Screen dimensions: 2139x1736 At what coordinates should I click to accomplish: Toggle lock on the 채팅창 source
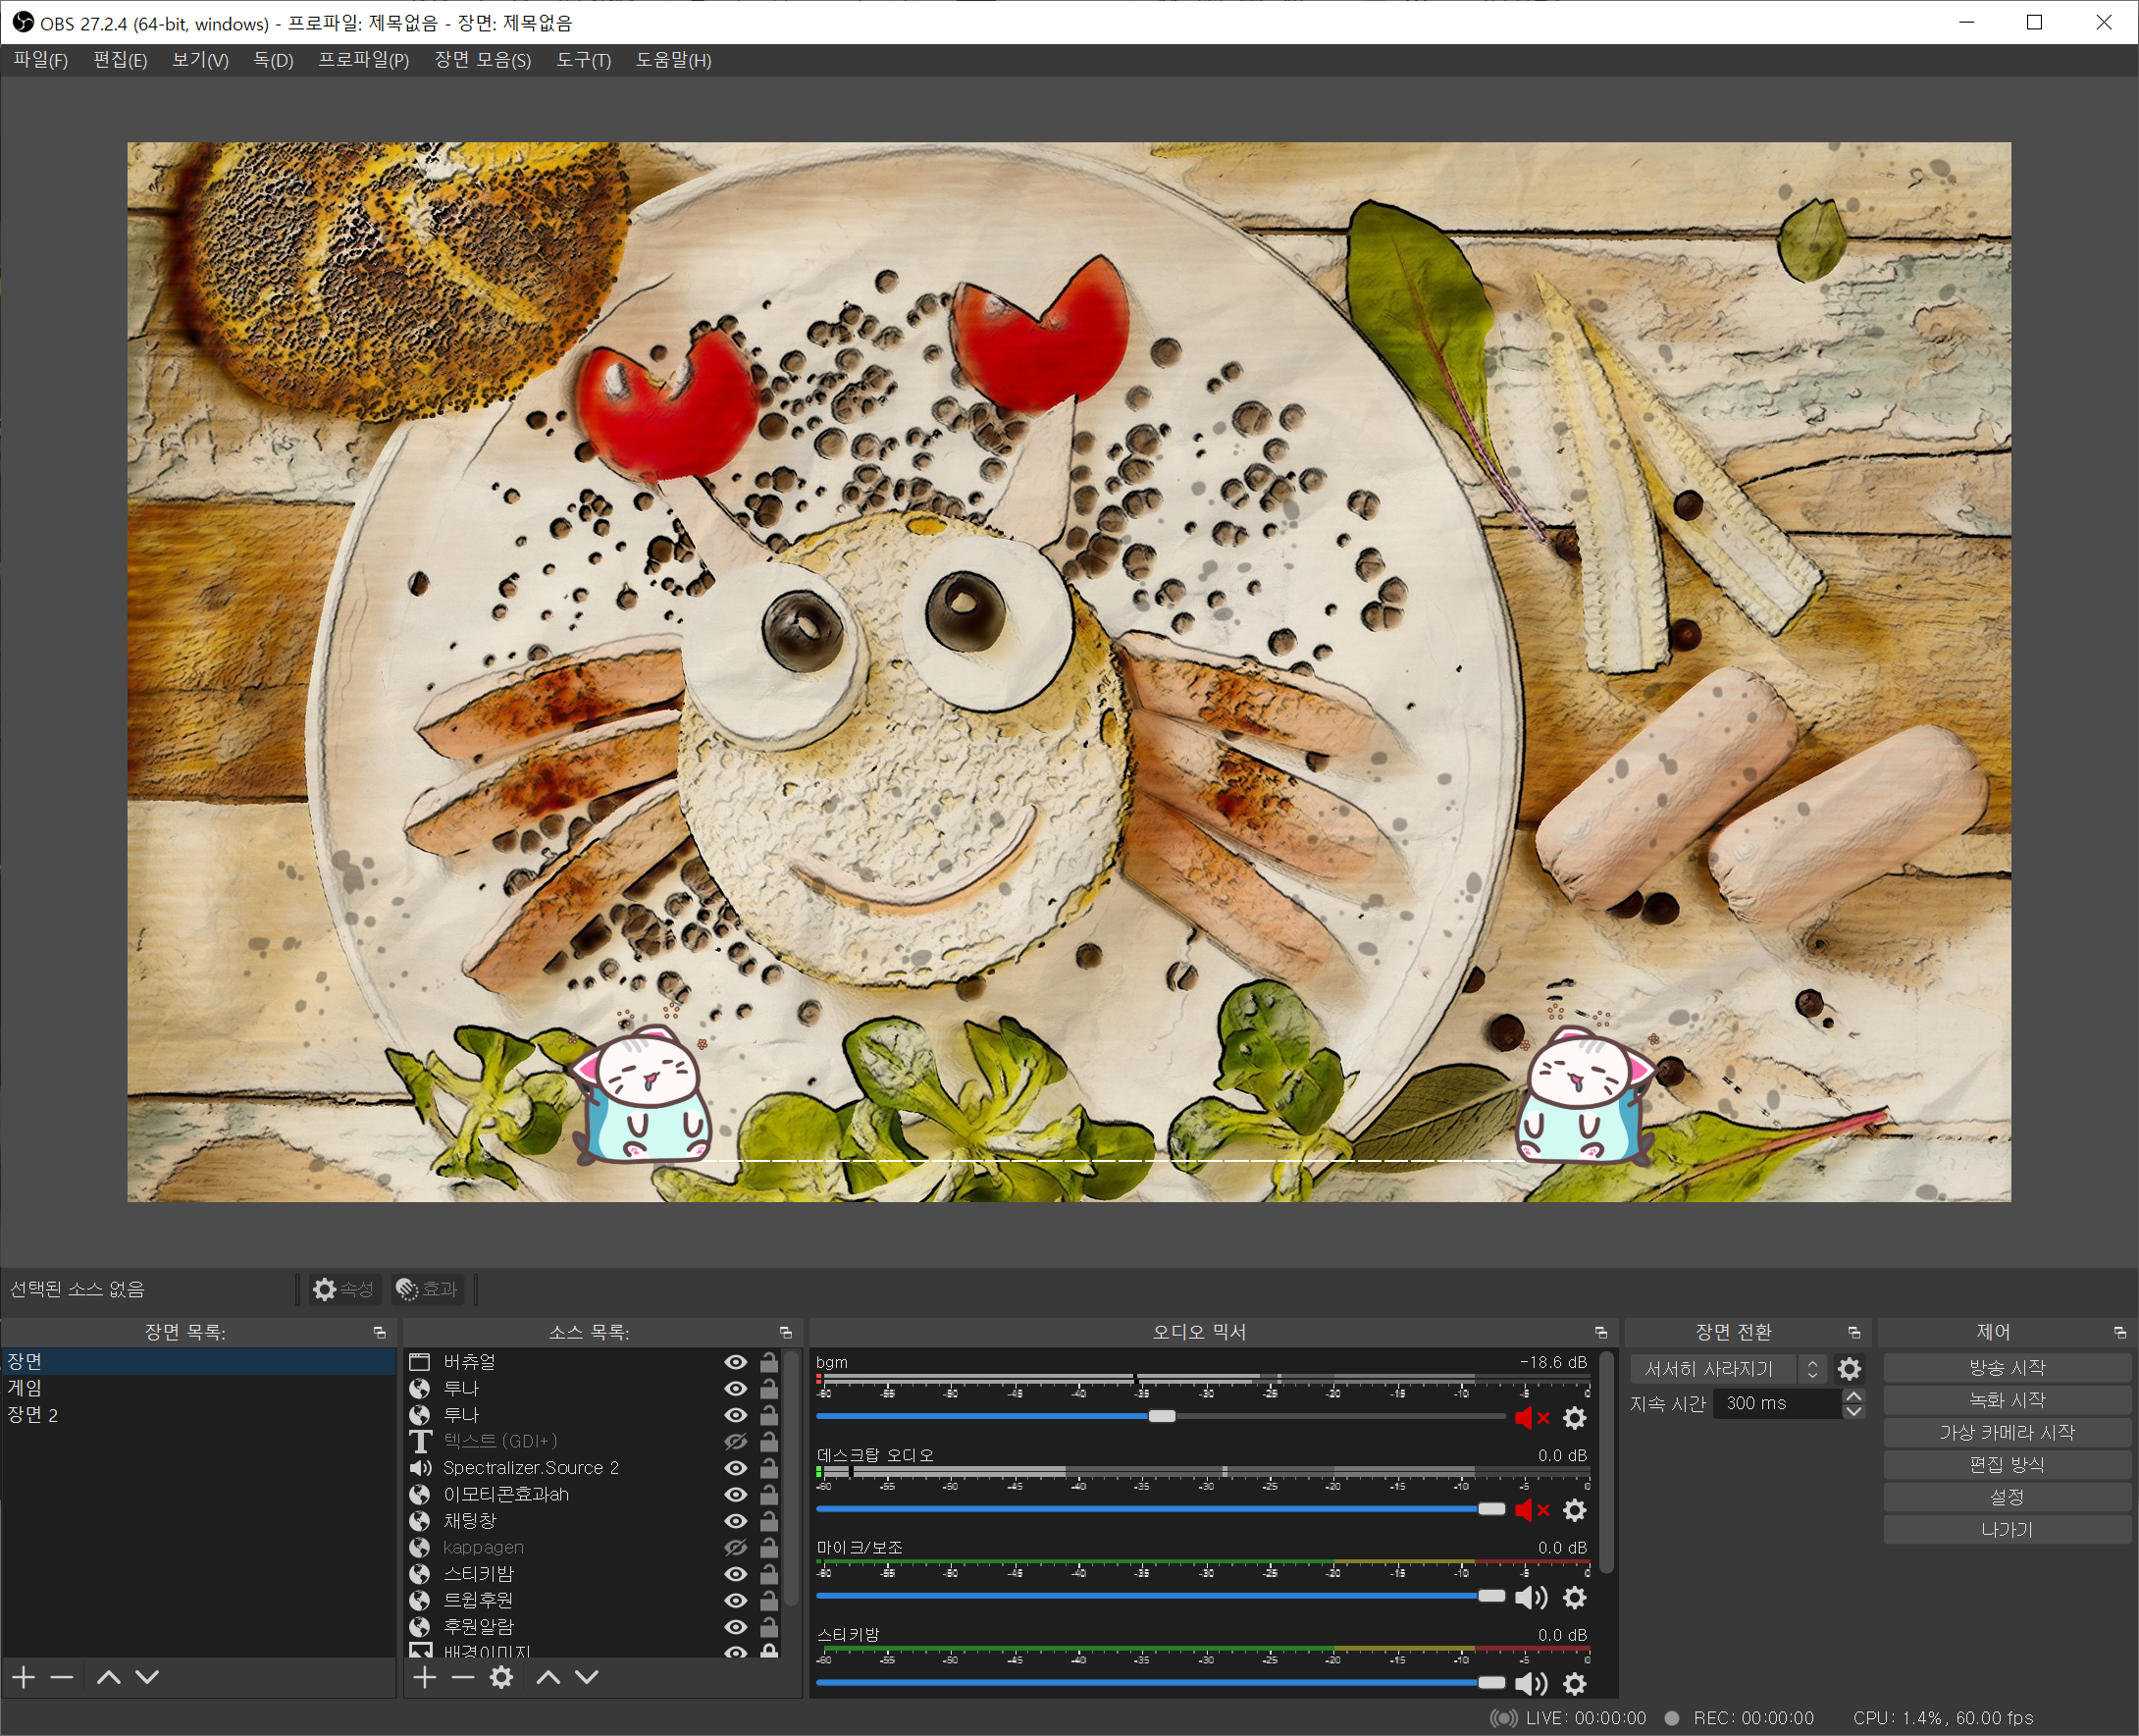pyautogui.click(x=768, y=1521)
